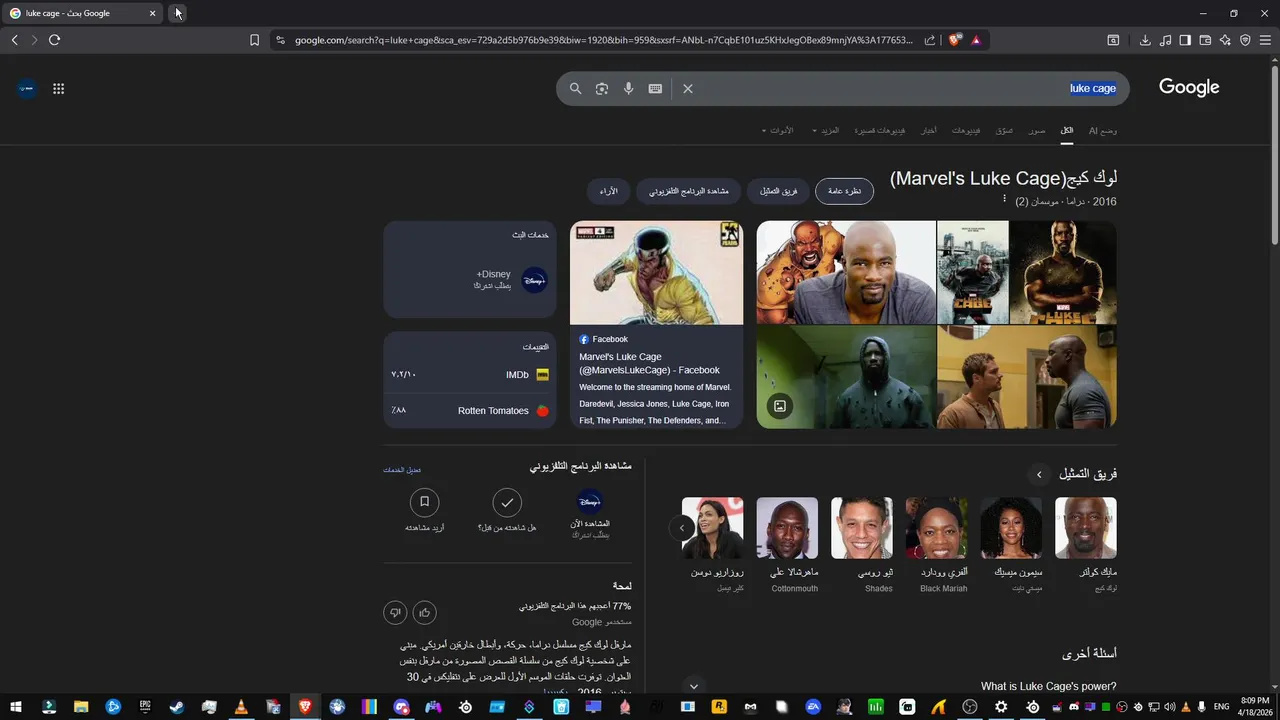Click تعديل الخدمات edit services link

[x=402, y=470]
